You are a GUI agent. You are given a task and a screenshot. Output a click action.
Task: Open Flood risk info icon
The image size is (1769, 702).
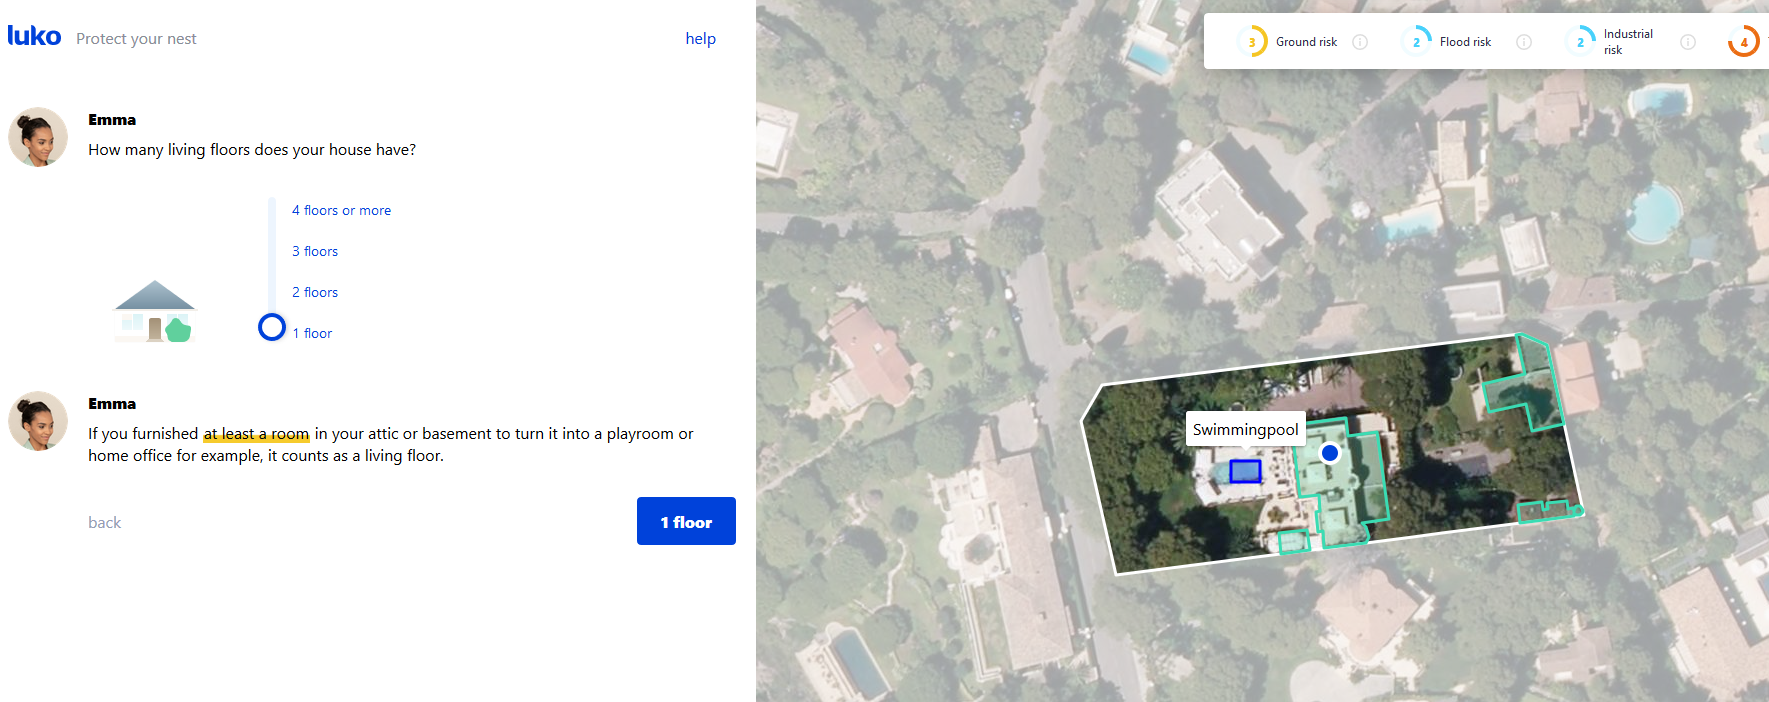(1524, 42)
